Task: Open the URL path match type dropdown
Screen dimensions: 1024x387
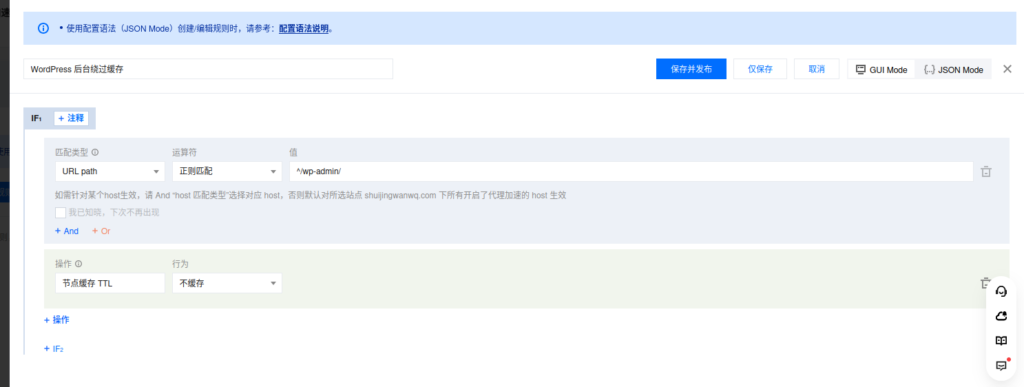Action: point(110,171)
